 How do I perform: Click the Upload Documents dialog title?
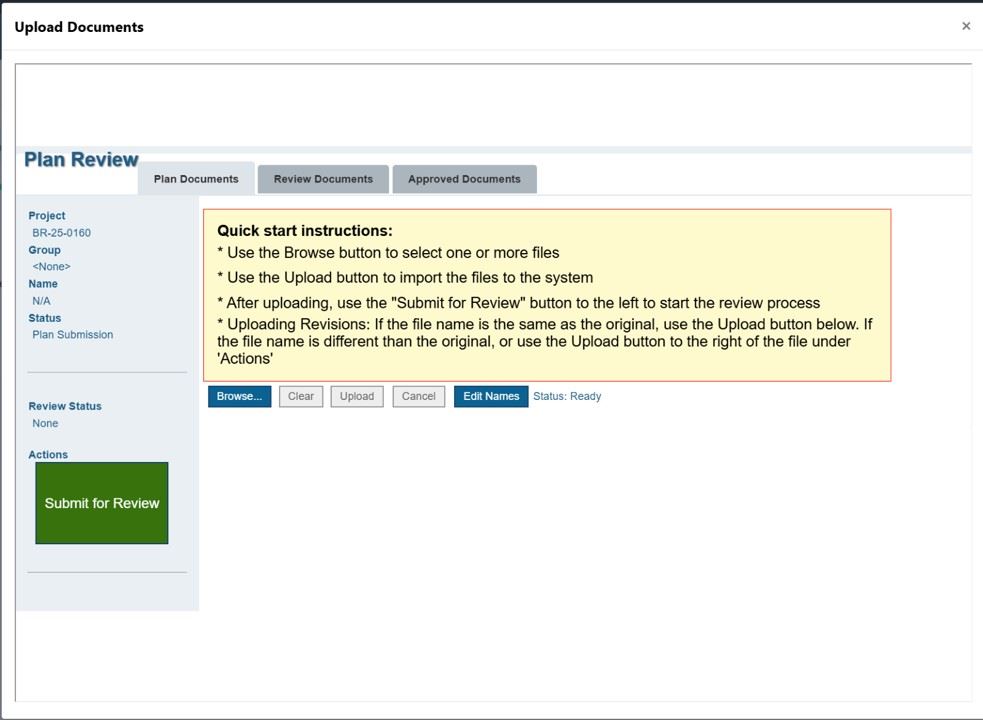point(79,27)
